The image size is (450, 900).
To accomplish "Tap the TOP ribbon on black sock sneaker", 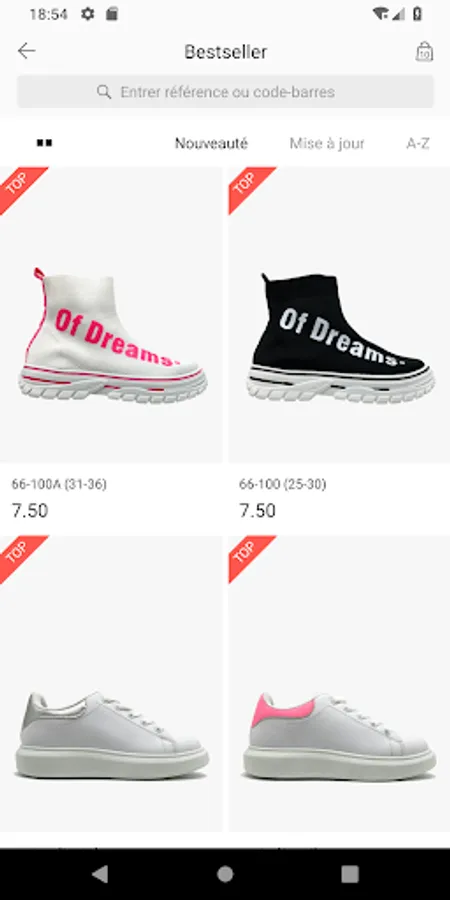I will (249, 187).
